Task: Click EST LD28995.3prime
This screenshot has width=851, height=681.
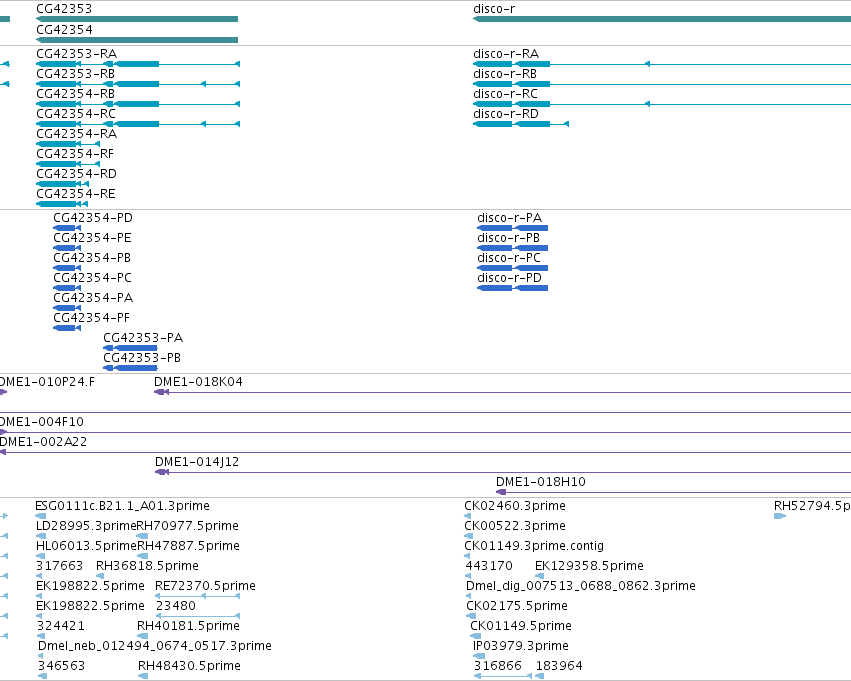Action: click(x=86, y=526)
